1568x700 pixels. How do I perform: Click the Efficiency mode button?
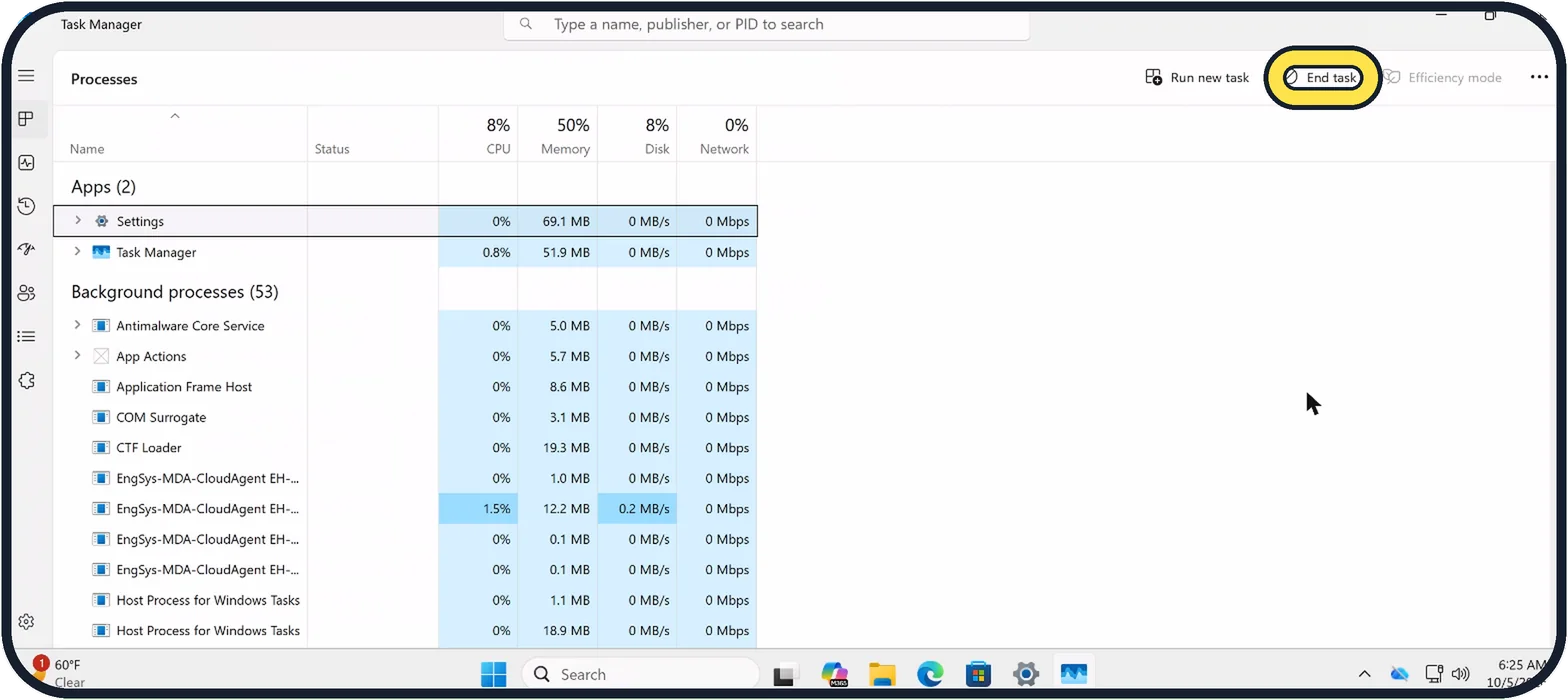tap(1442, 77)
